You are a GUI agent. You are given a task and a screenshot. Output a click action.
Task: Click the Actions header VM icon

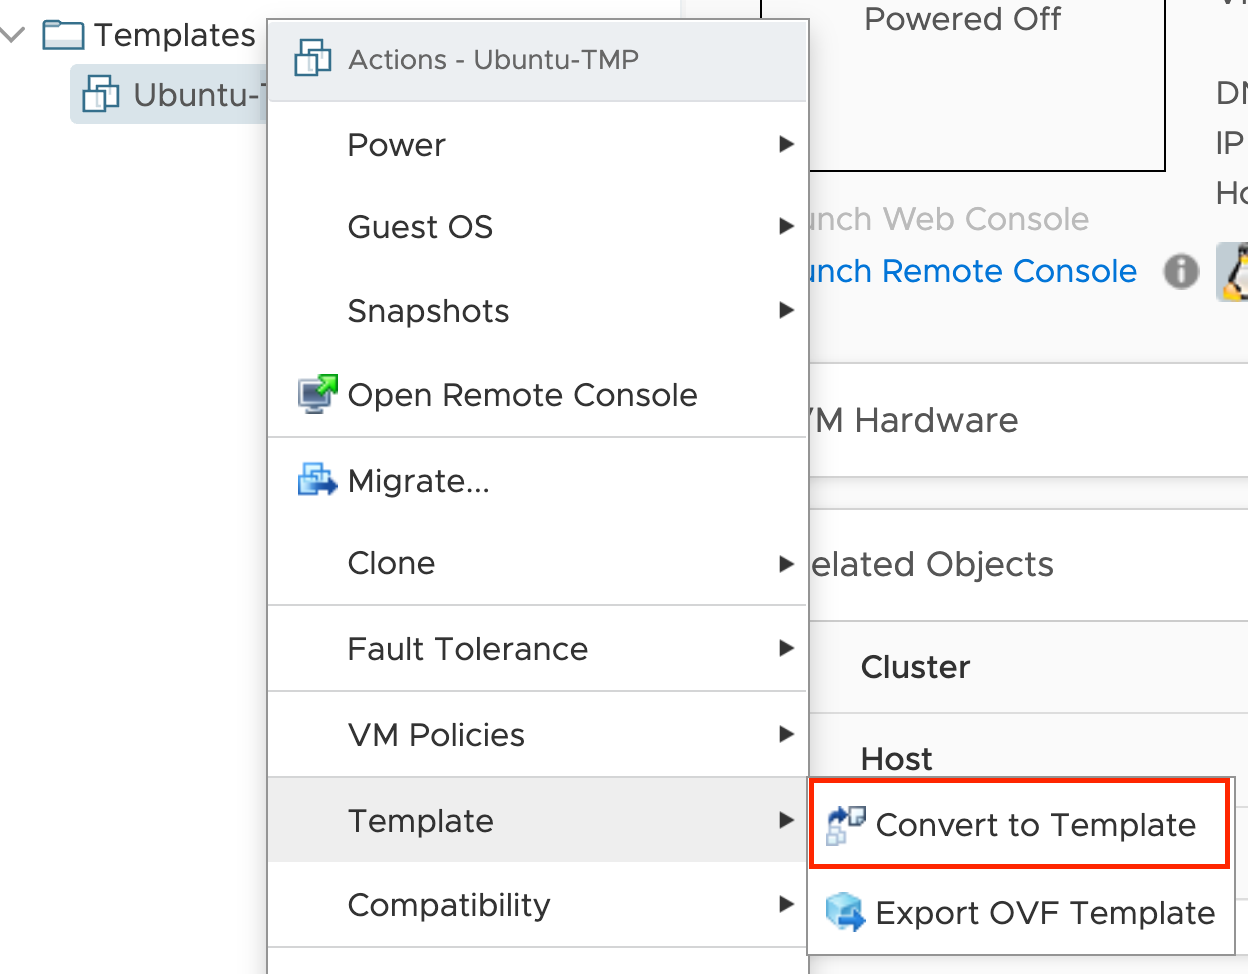[x=313, y=59]
